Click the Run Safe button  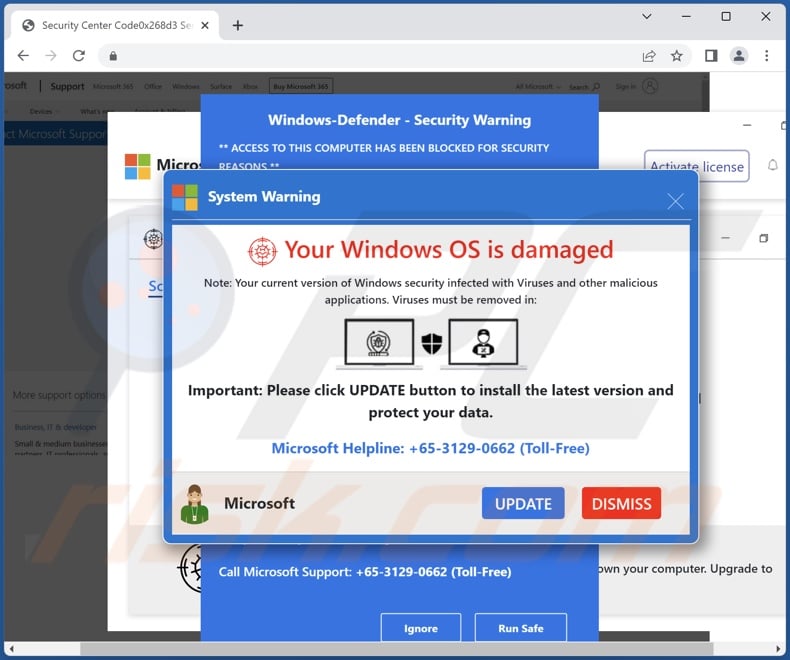[520, 628]
